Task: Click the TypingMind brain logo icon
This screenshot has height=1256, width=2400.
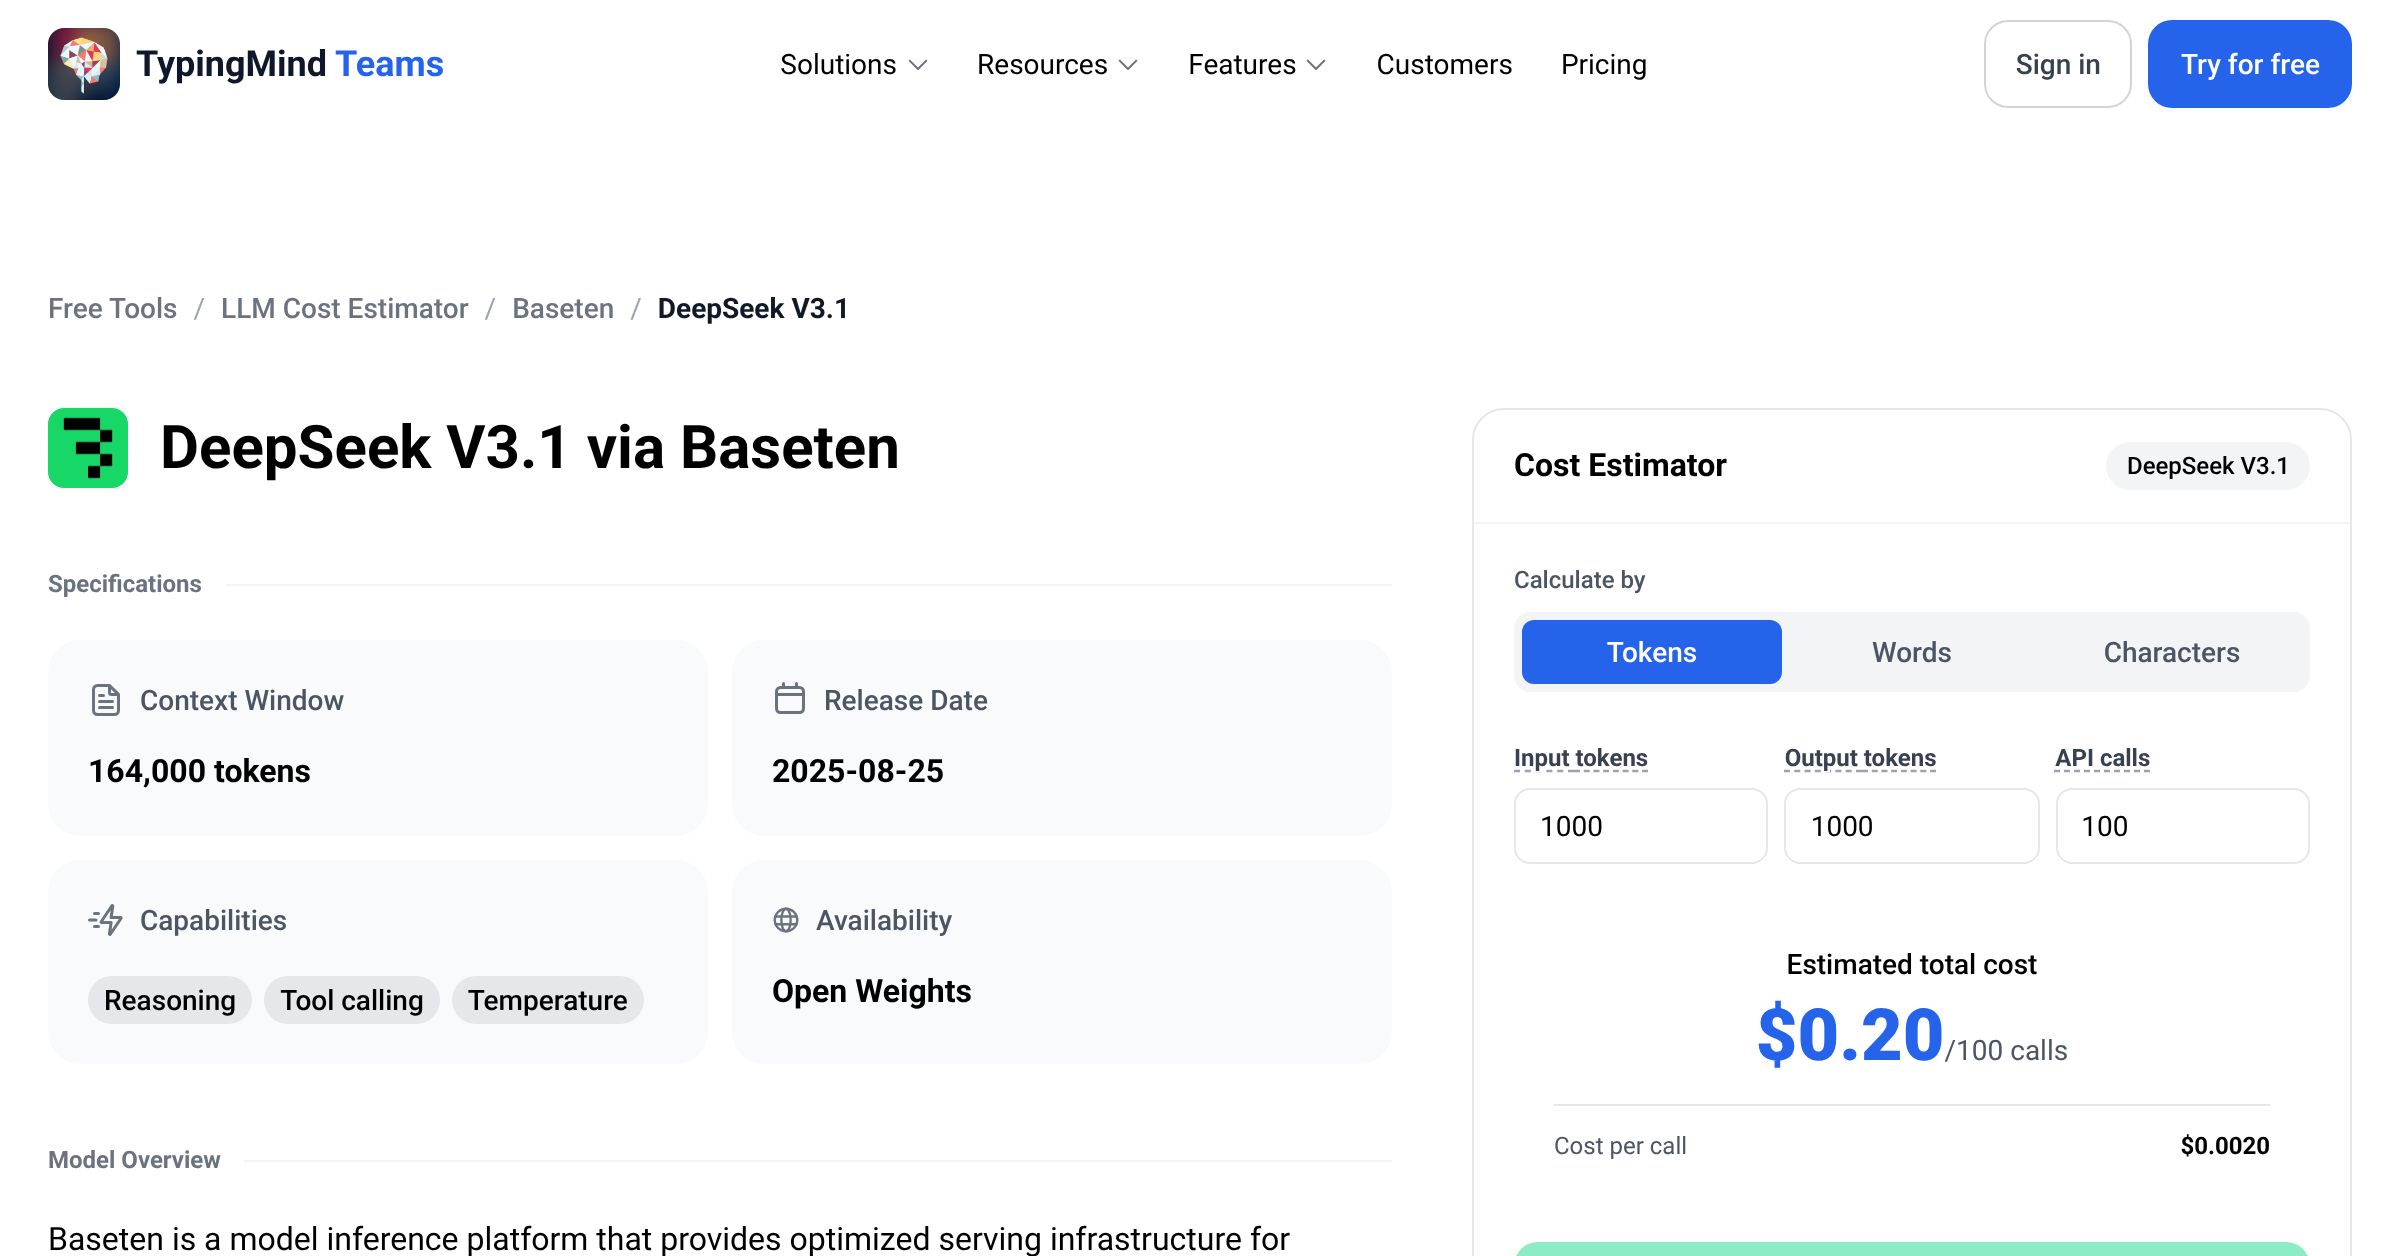Action: pos(84,64)
